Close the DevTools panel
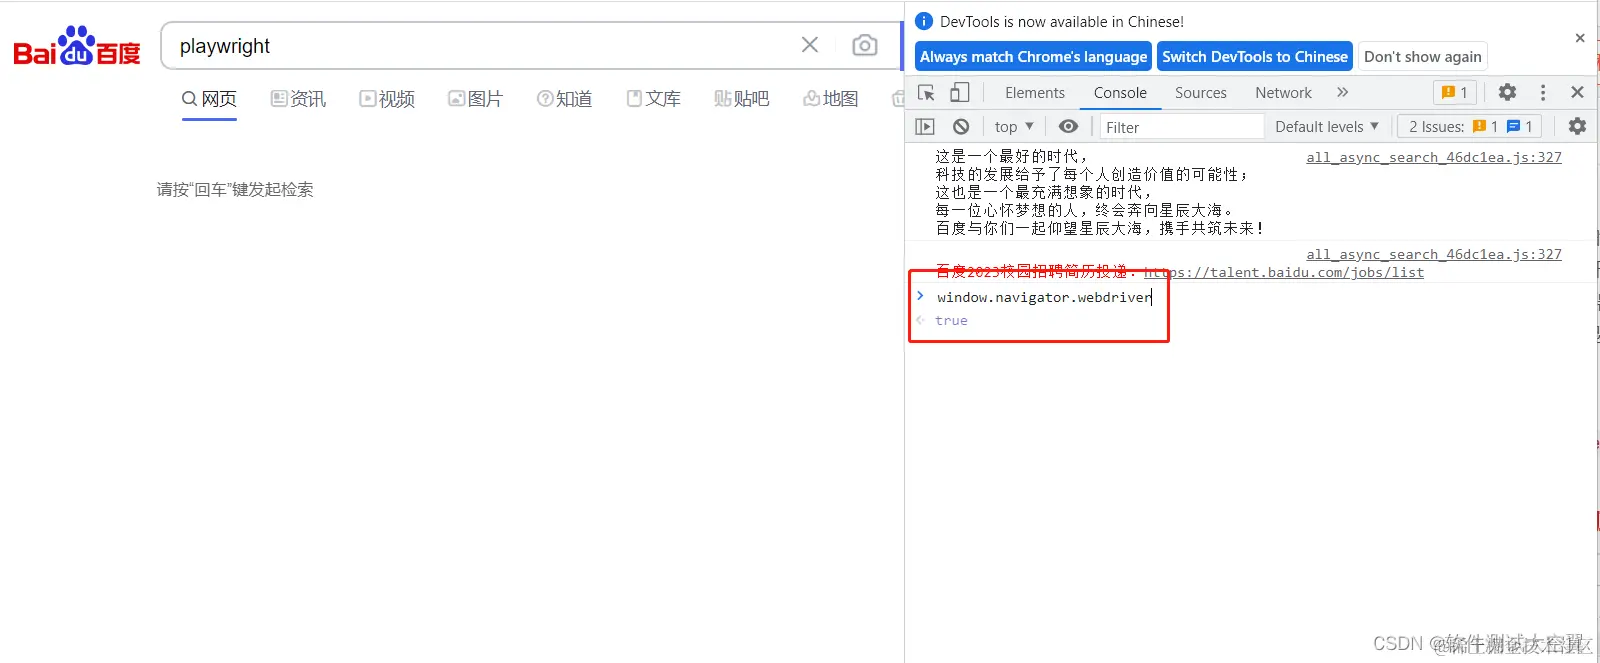The image size is (1600, 663). (x=1577, y=92)
